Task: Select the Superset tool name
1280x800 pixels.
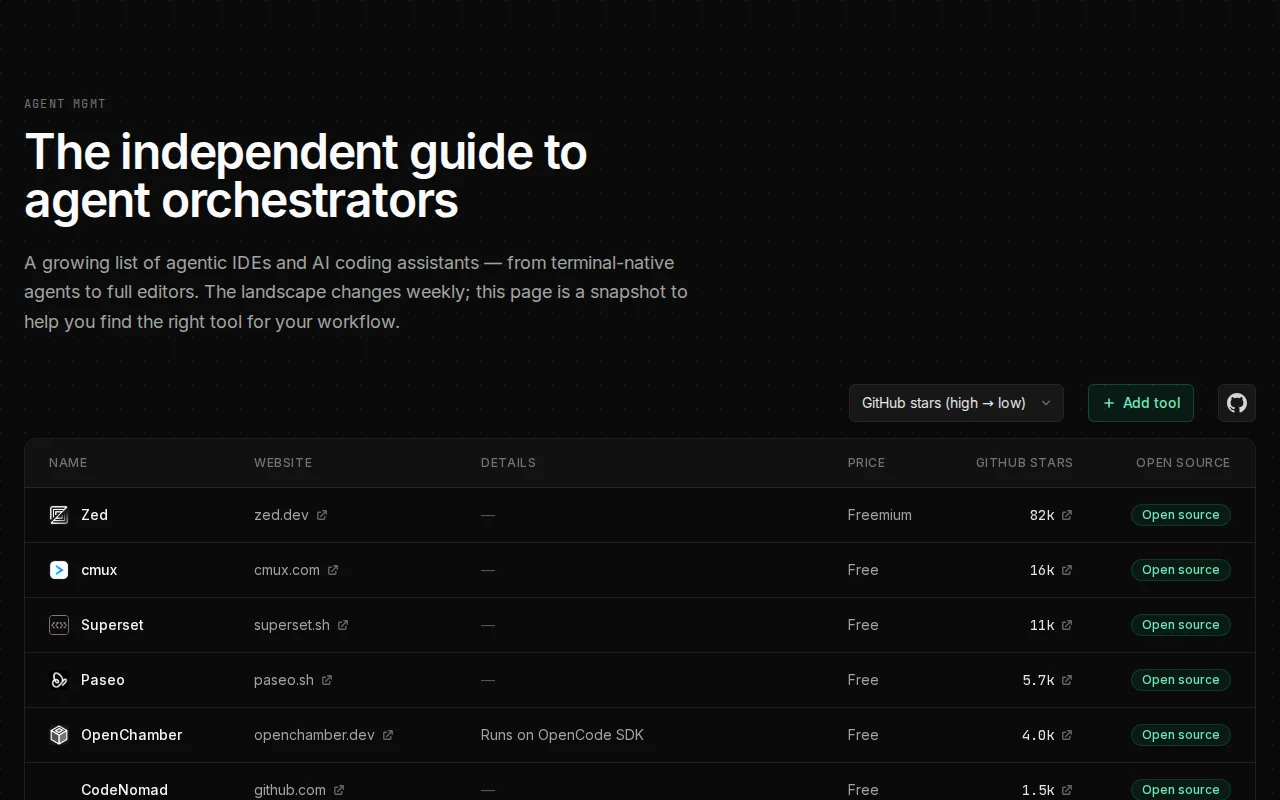Action: 112,625
